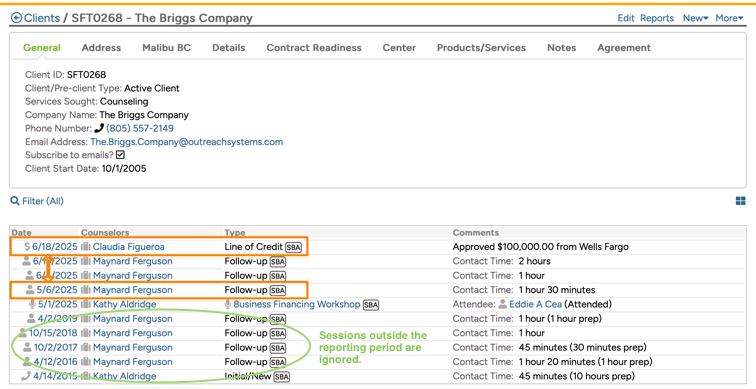
Task: Click person icon beside Eddie A Cea
Action: 503,305
